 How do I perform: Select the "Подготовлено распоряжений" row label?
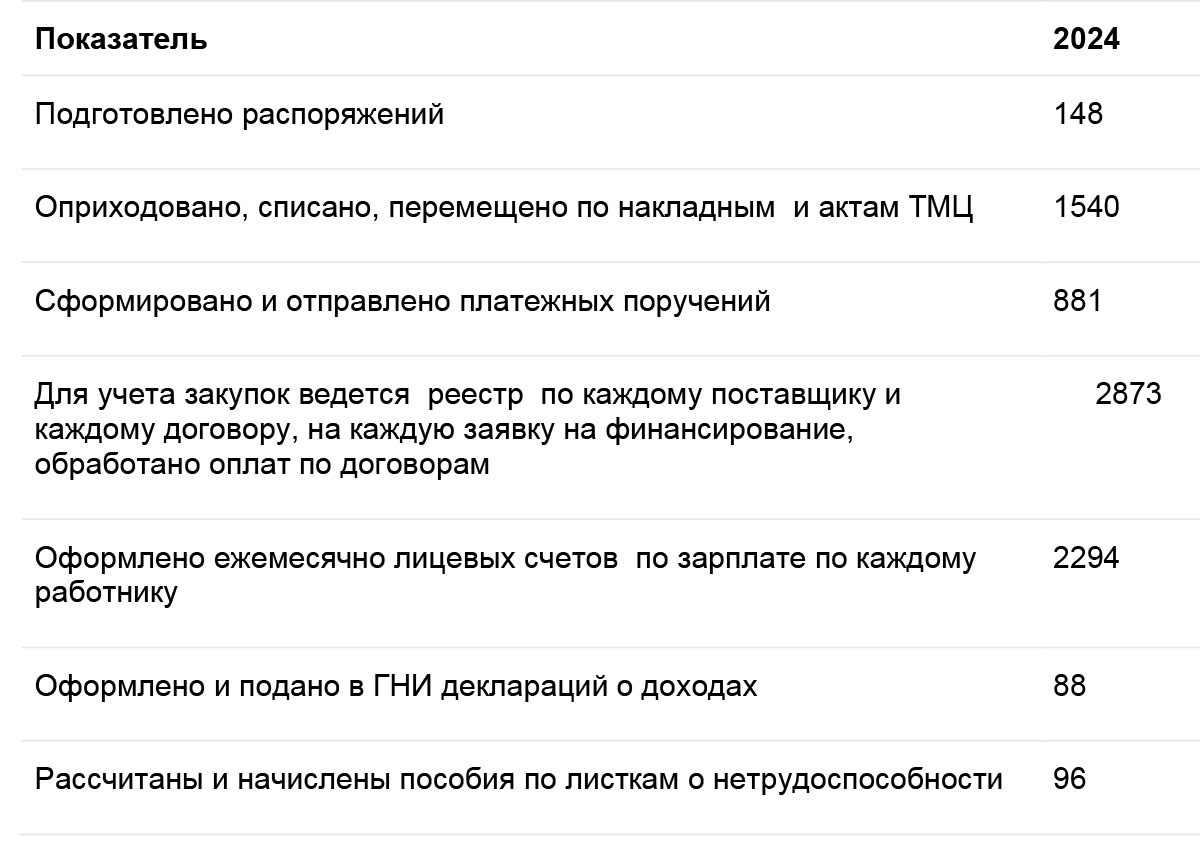pyautogui.click(x=239, y=115)
